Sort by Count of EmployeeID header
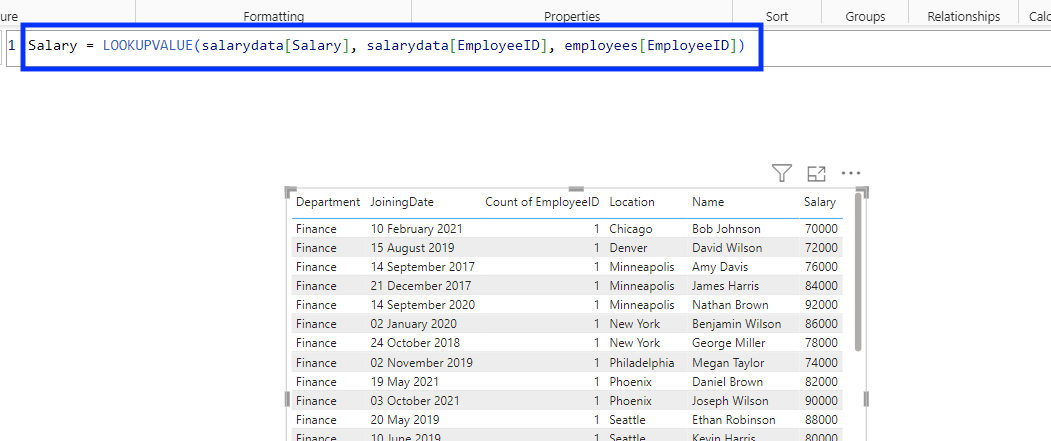1051x441 pixels. point(542,202)
